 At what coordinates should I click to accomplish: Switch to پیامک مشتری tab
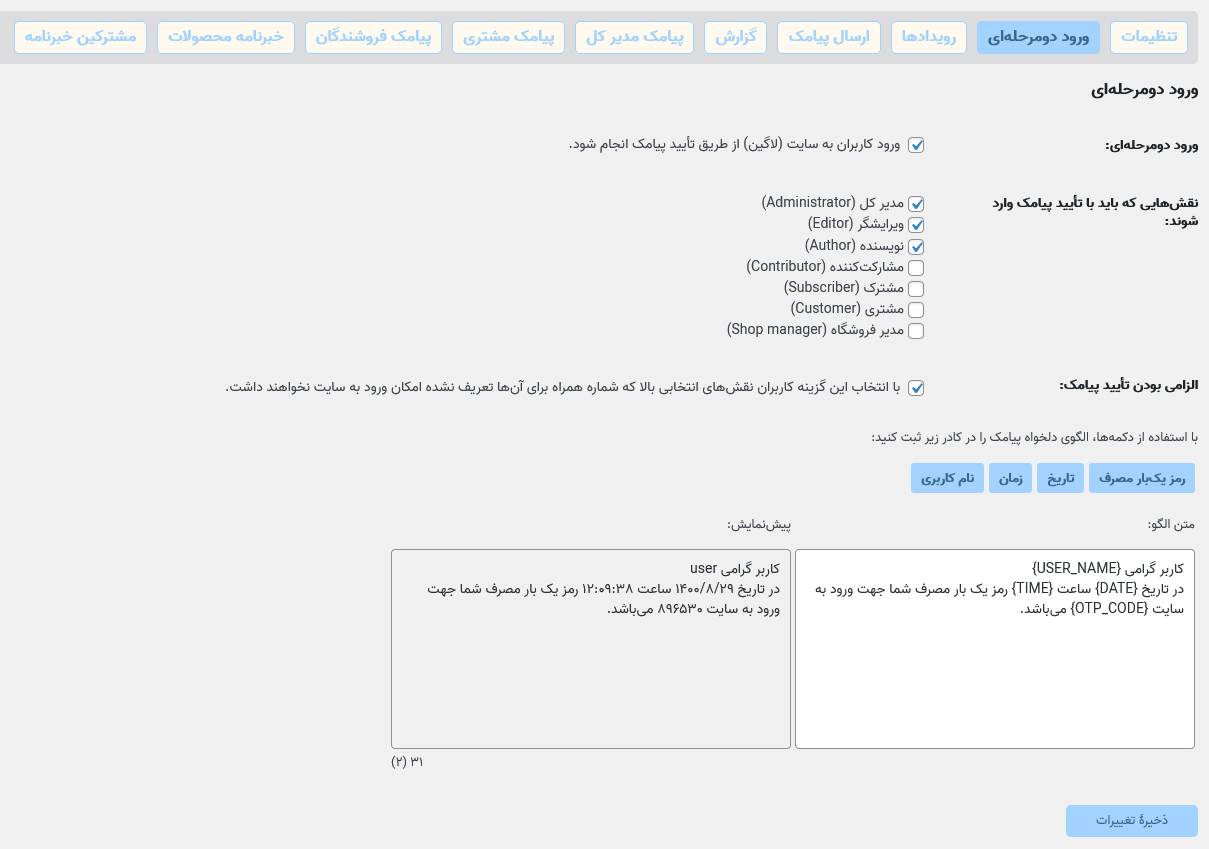508,37
